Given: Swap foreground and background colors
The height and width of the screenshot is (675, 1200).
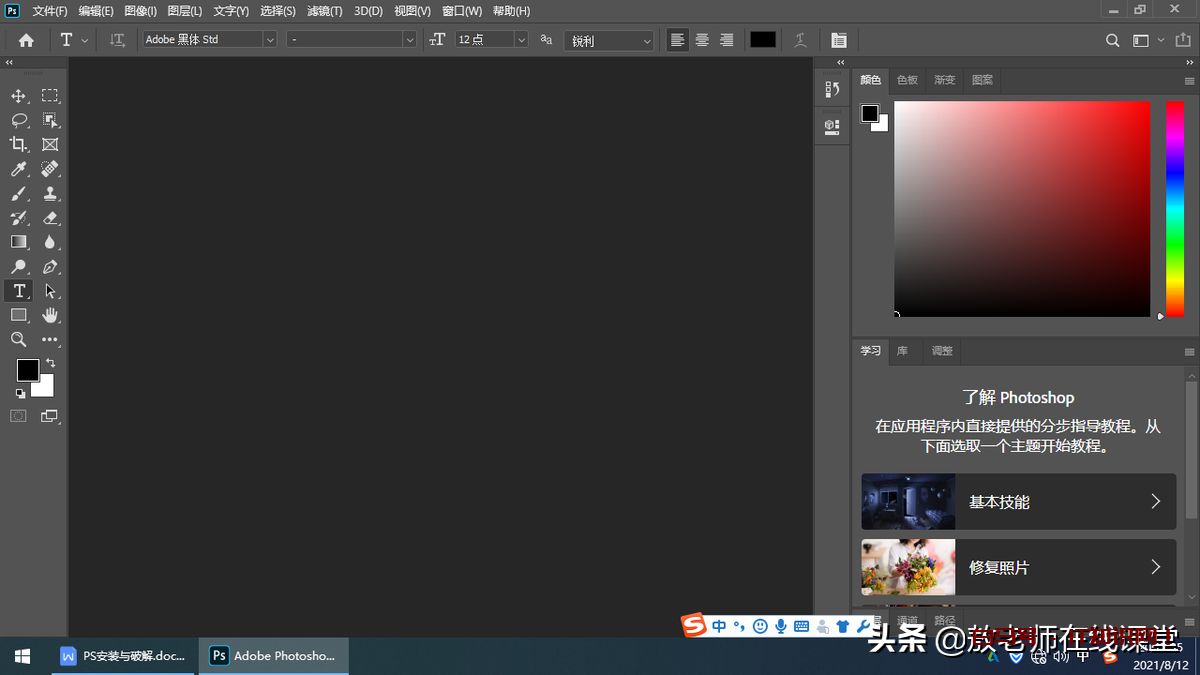Looking at the screenshot, I should (x=51, y=362).
